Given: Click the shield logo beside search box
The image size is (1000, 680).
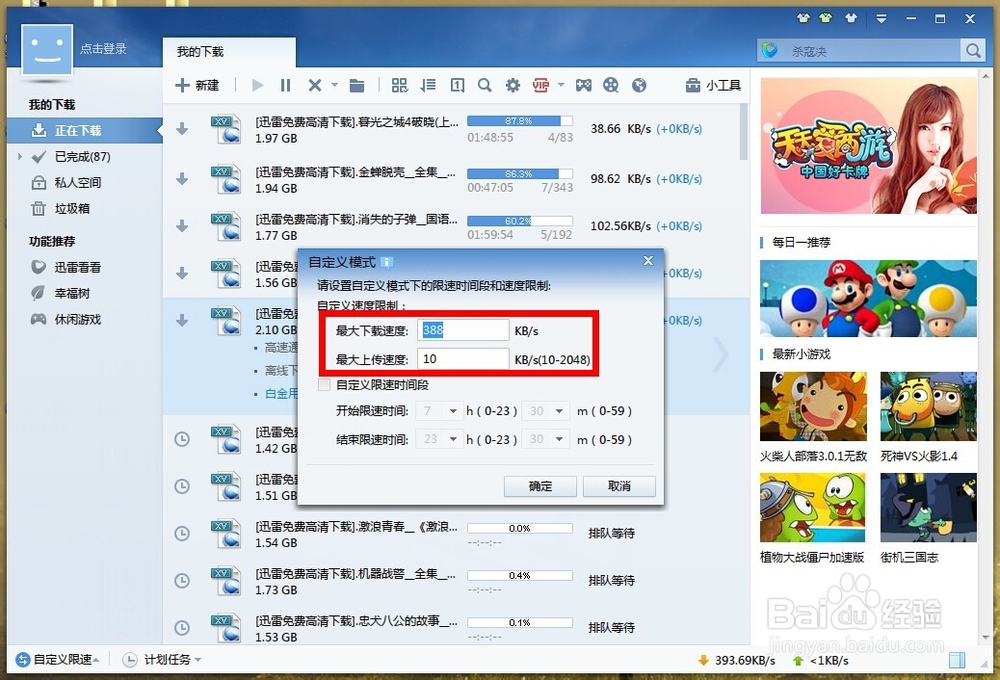Looking at the screenshot, I should tap(770, 50).
